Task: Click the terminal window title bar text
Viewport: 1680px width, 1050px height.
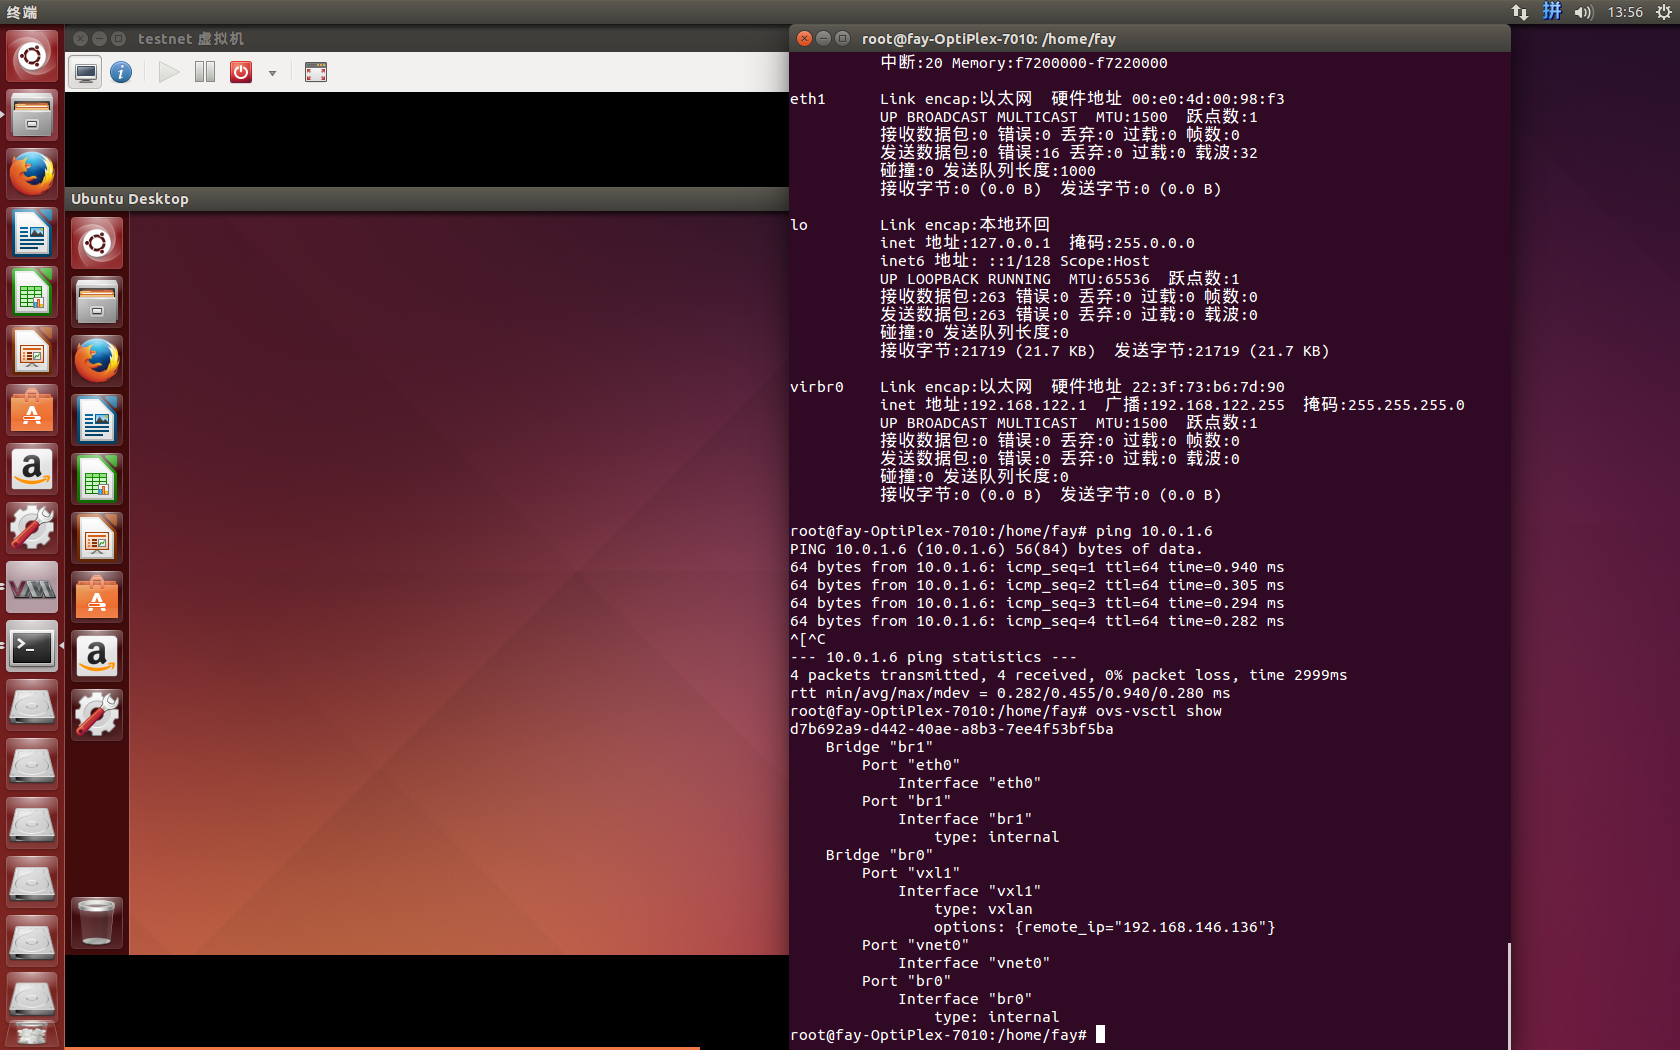Action: coord(989,39)
